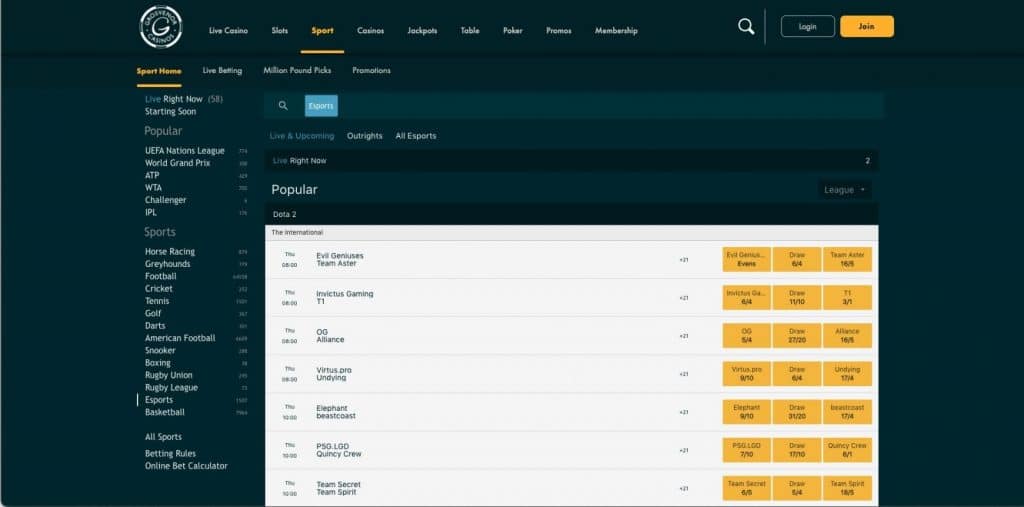Open the Live Betting tab
Image resolution: width=1024 pixels, height=507 pixels.
tap(223, 71)
